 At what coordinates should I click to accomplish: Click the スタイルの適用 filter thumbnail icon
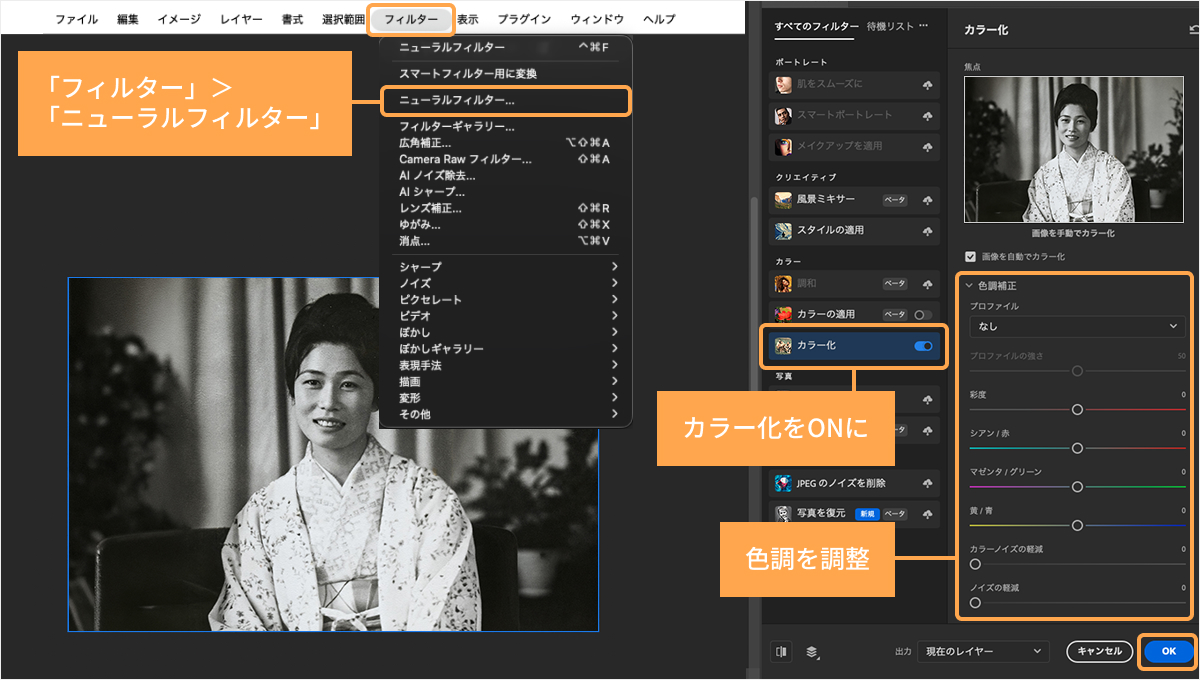pos(783,231)
